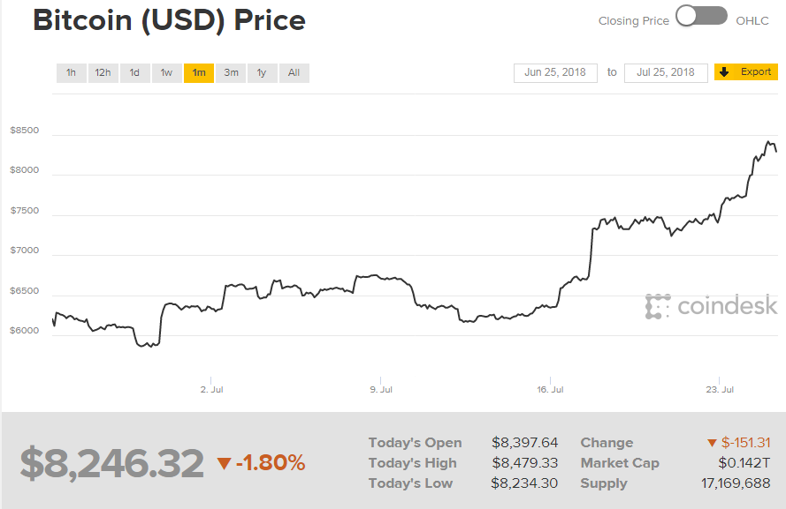
Task: Click the red down-arrow beside -1.80%
Action: tap(224, 463)
